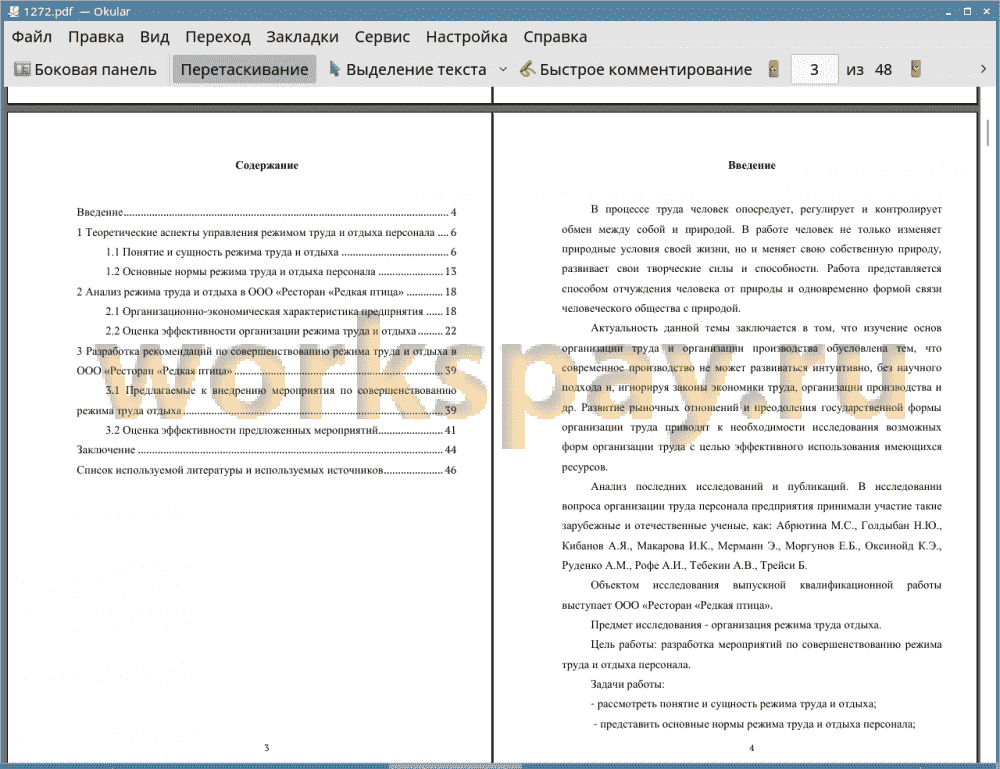Viewport: 1000px width, 769px height.
Task: Click the contents entry Введение page 4
Action: [x=267, y=212]
